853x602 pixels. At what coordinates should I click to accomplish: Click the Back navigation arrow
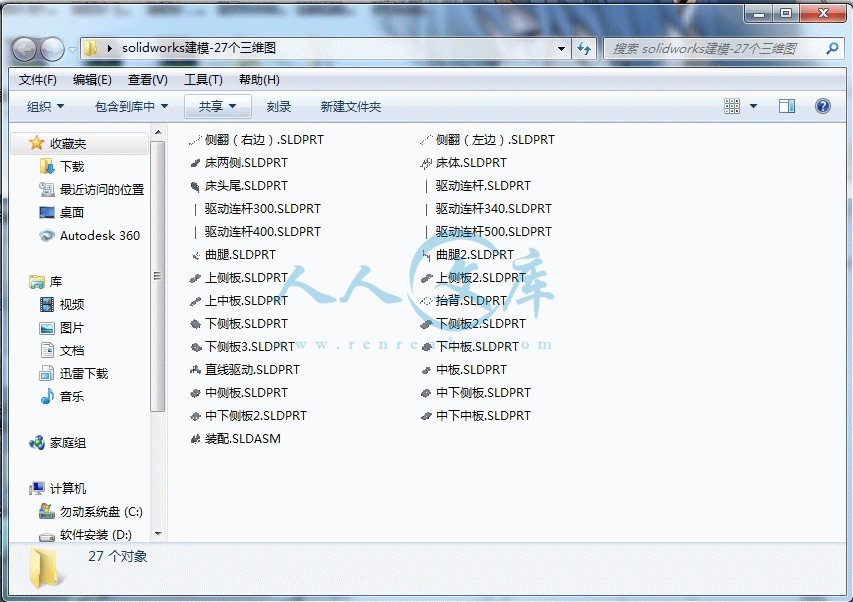(x=24, y=49)
